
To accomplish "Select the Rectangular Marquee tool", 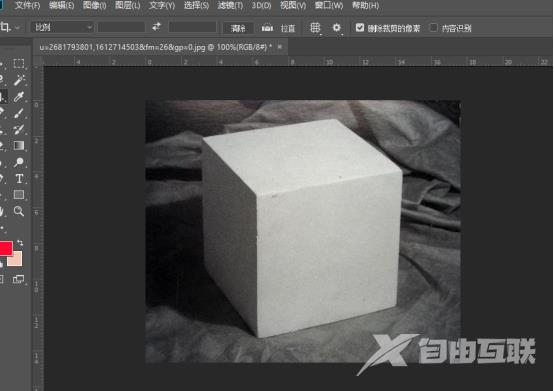I will (18, 64).
